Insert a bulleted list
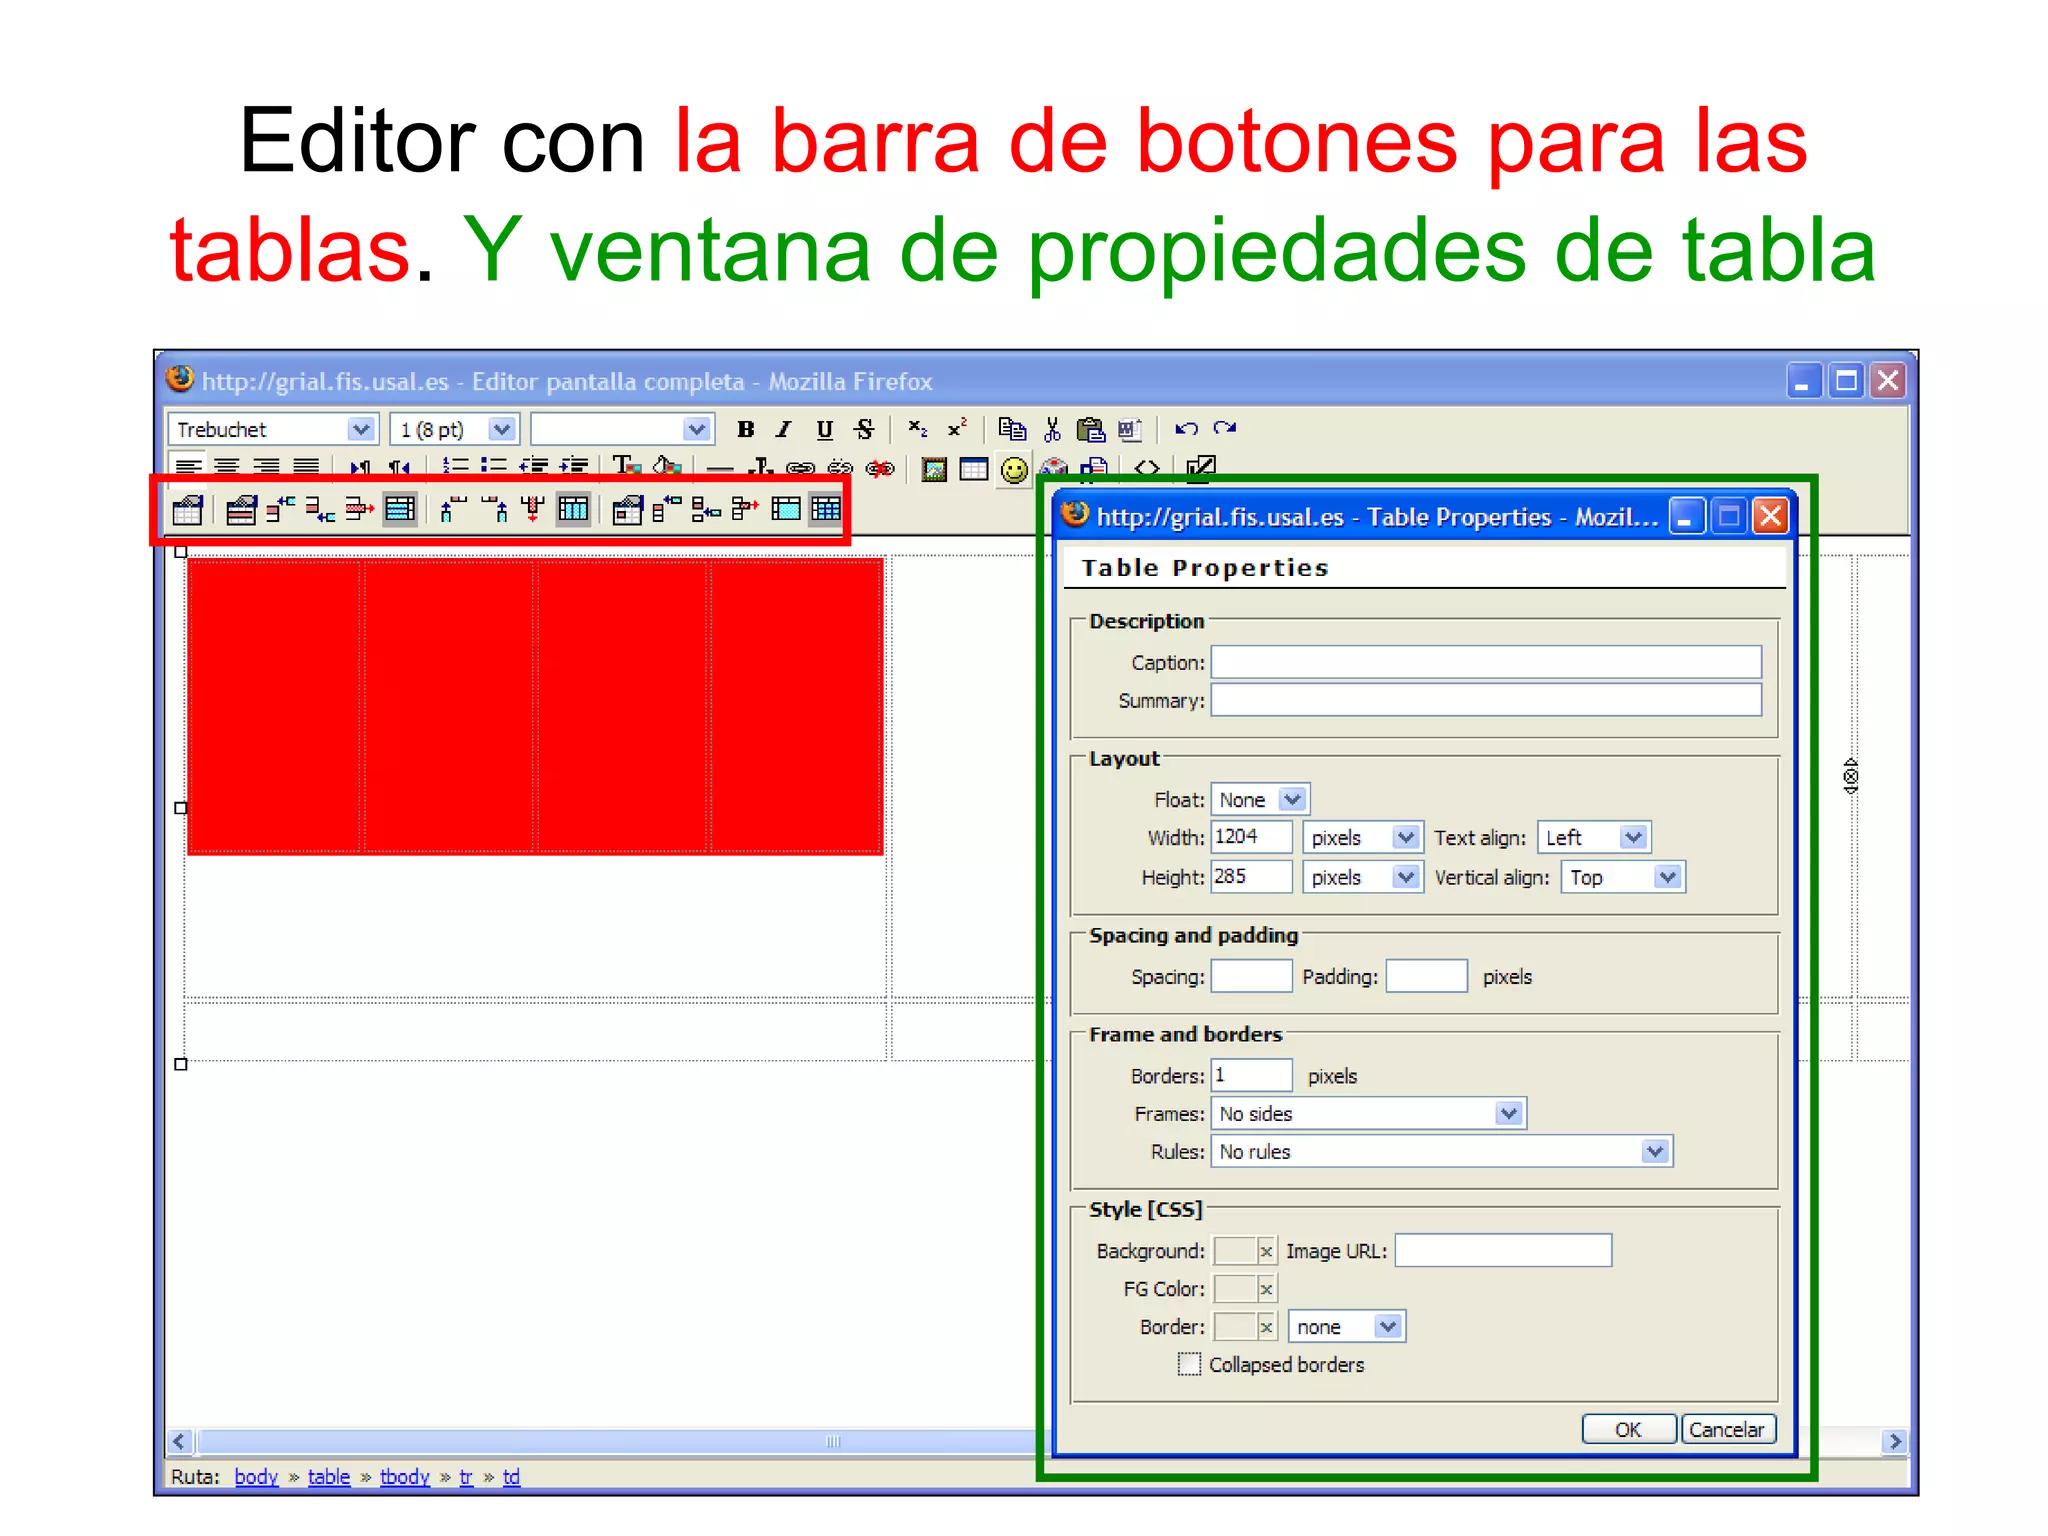 pyautogui.click(x=494, y=466)
